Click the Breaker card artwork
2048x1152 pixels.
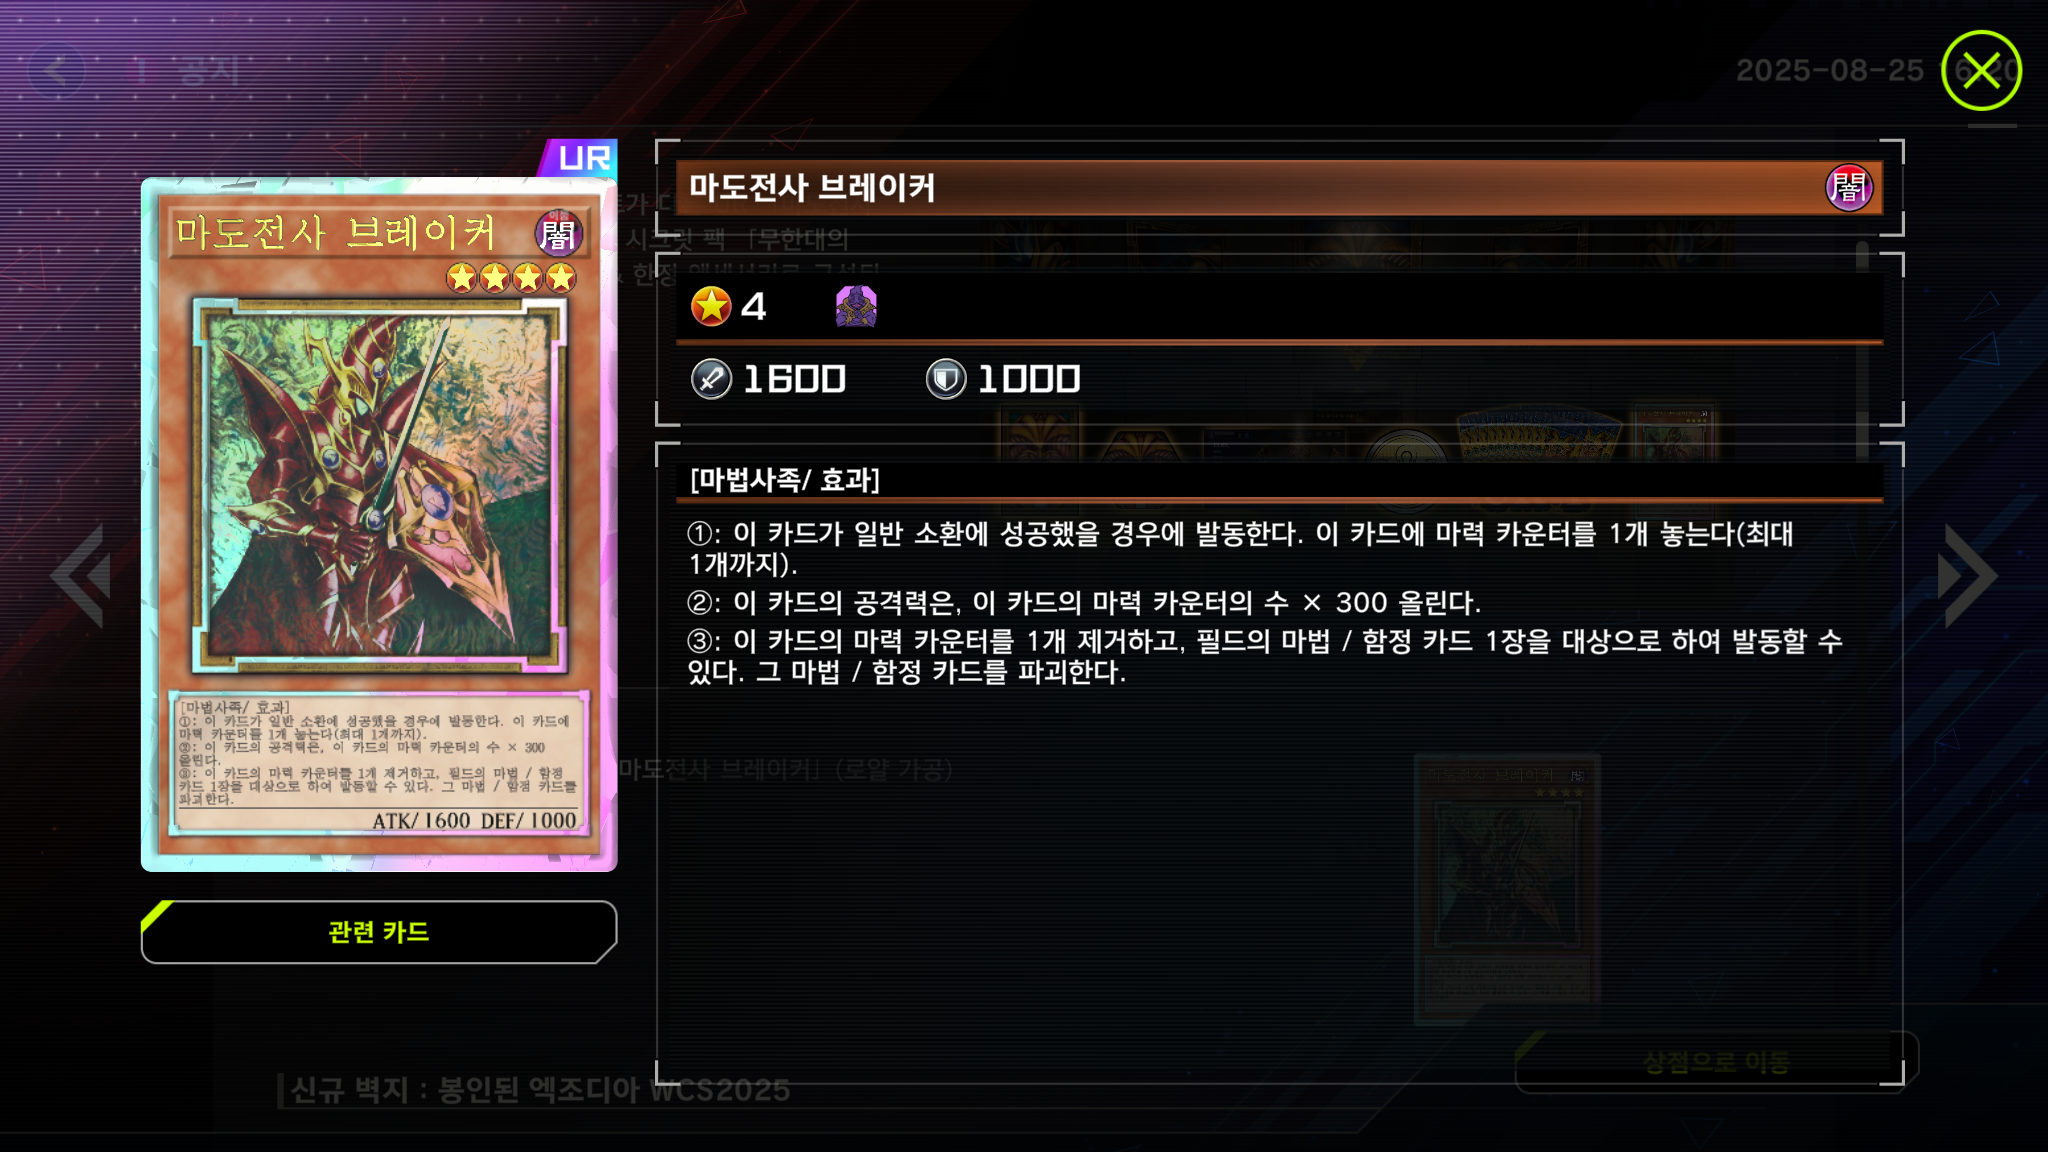click(379, 486)
